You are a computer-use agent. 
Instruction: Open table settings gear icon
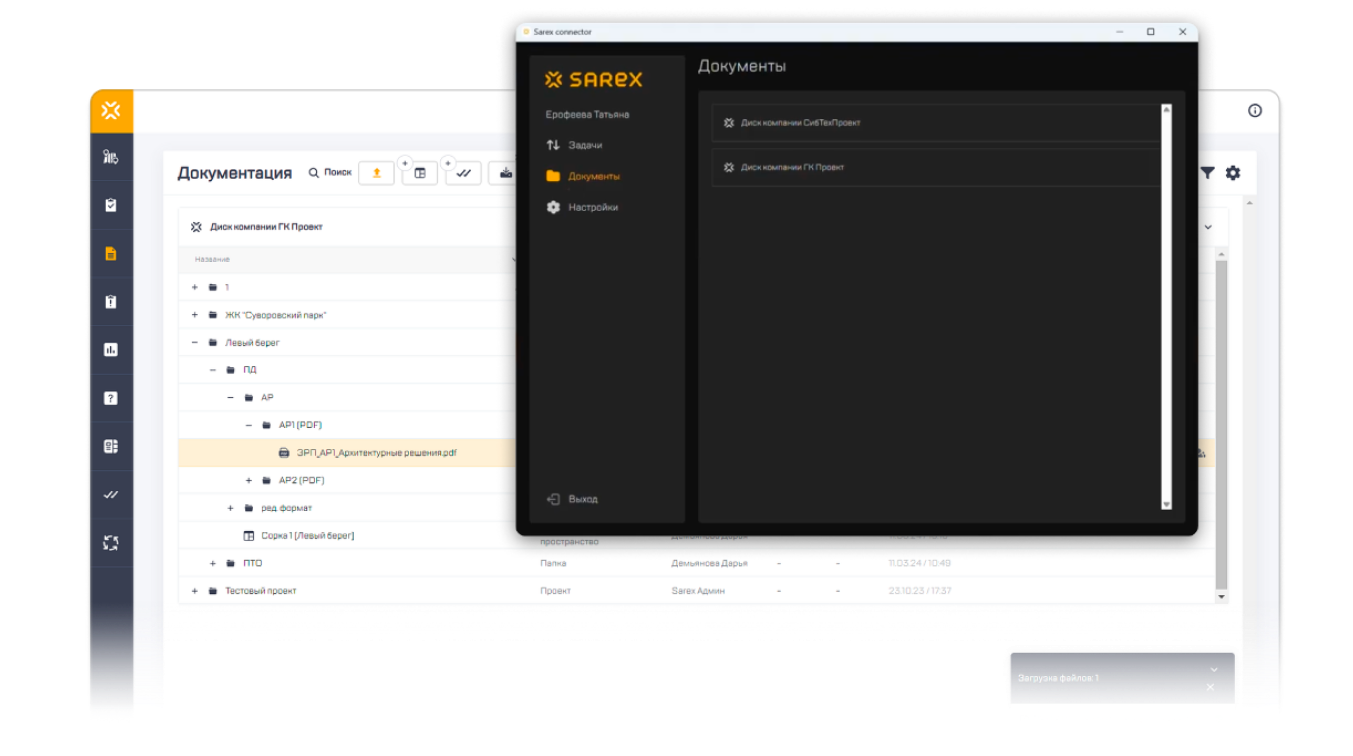point(1233,173)
